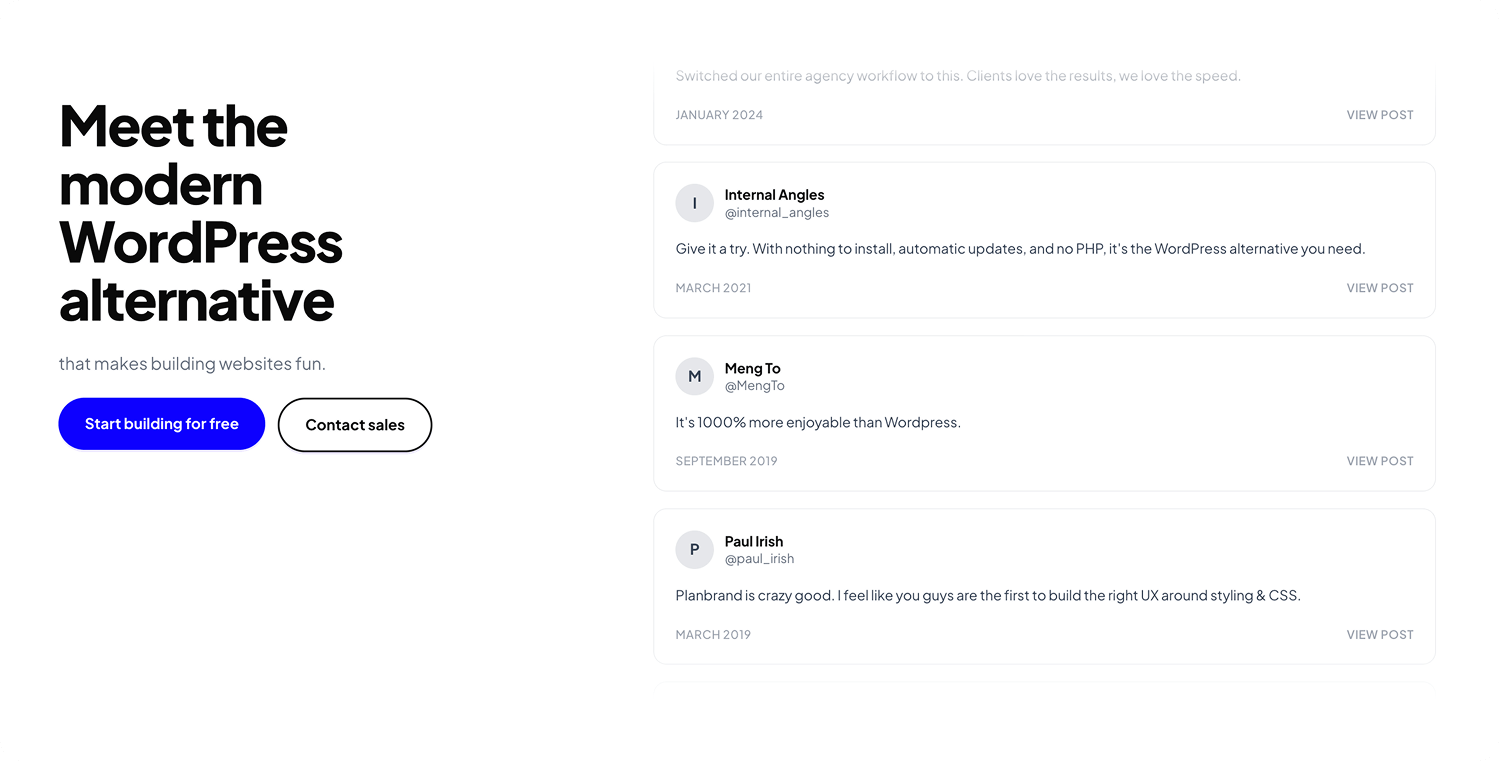Click the @paul_irish handle

point(759,559)
